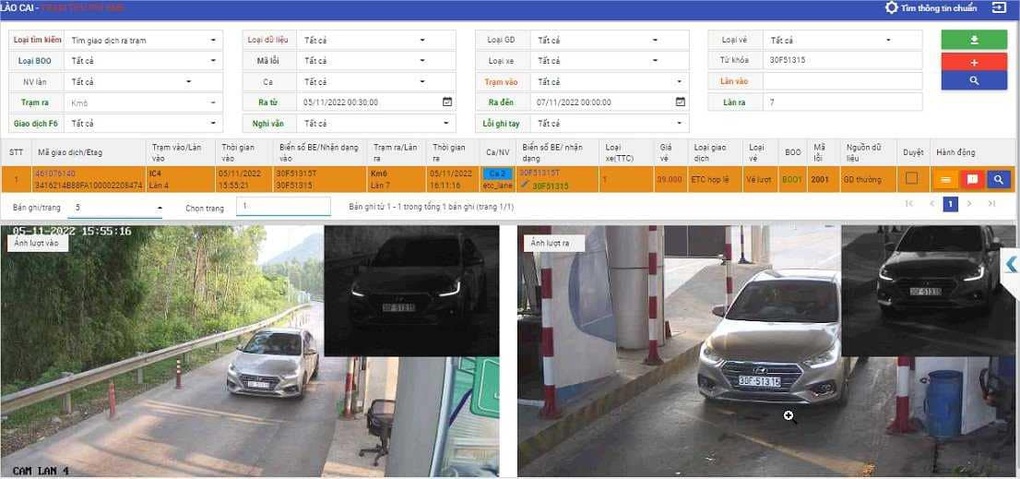Click the 39.000 ticket price cell
The image size is (1020, 479).
coord(669,179)
